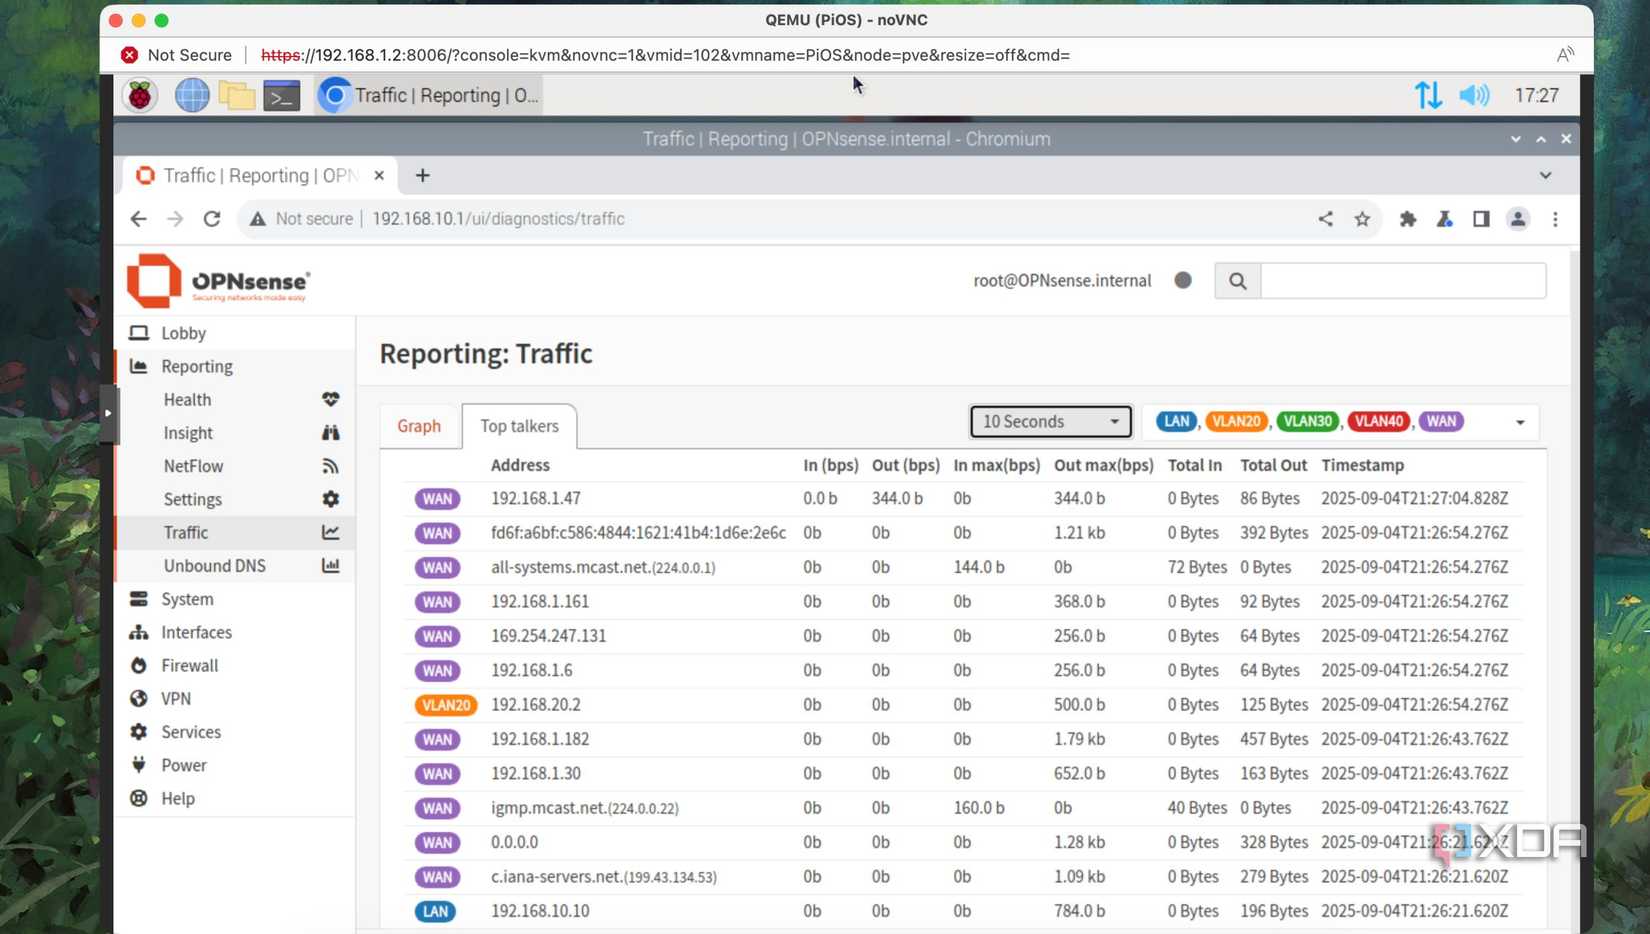Viewport: 1650px width, 934px height.
Task: Open the Chromium profile avatar icon
Action: click(x=1518, y=219)
